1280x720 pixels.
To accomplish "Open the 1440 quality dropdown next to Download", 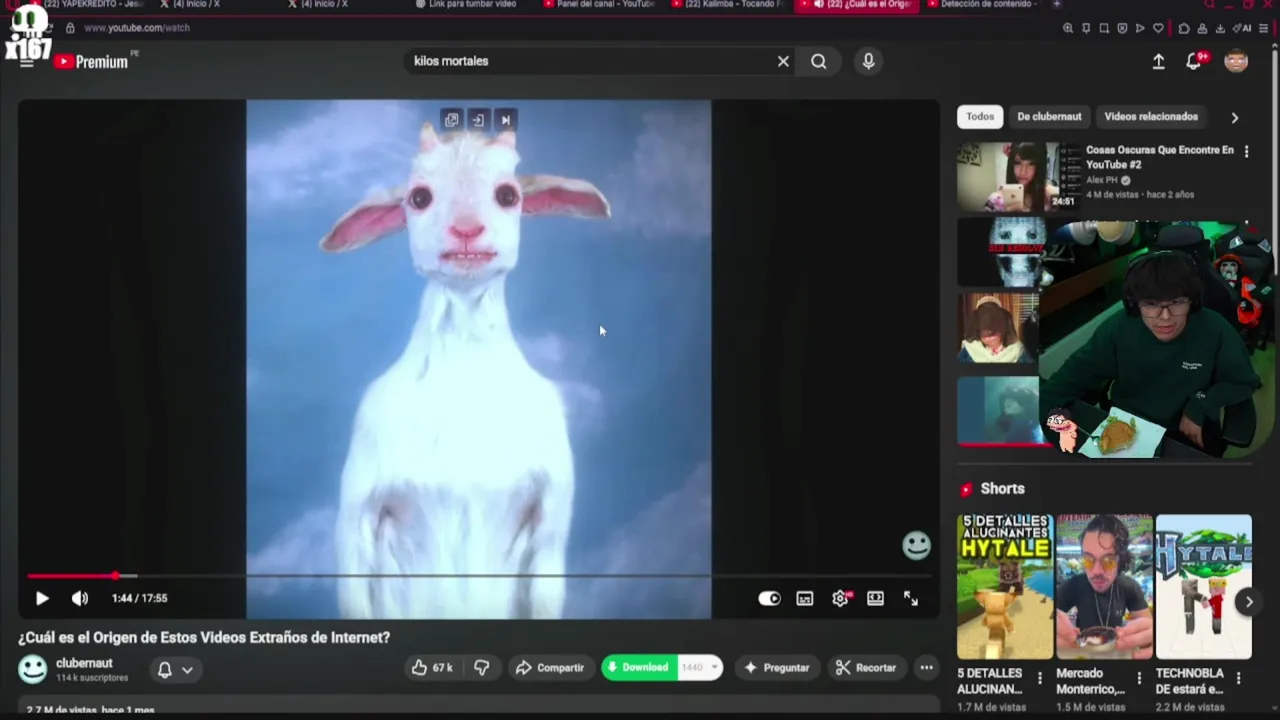I will [x=700, y=668].
